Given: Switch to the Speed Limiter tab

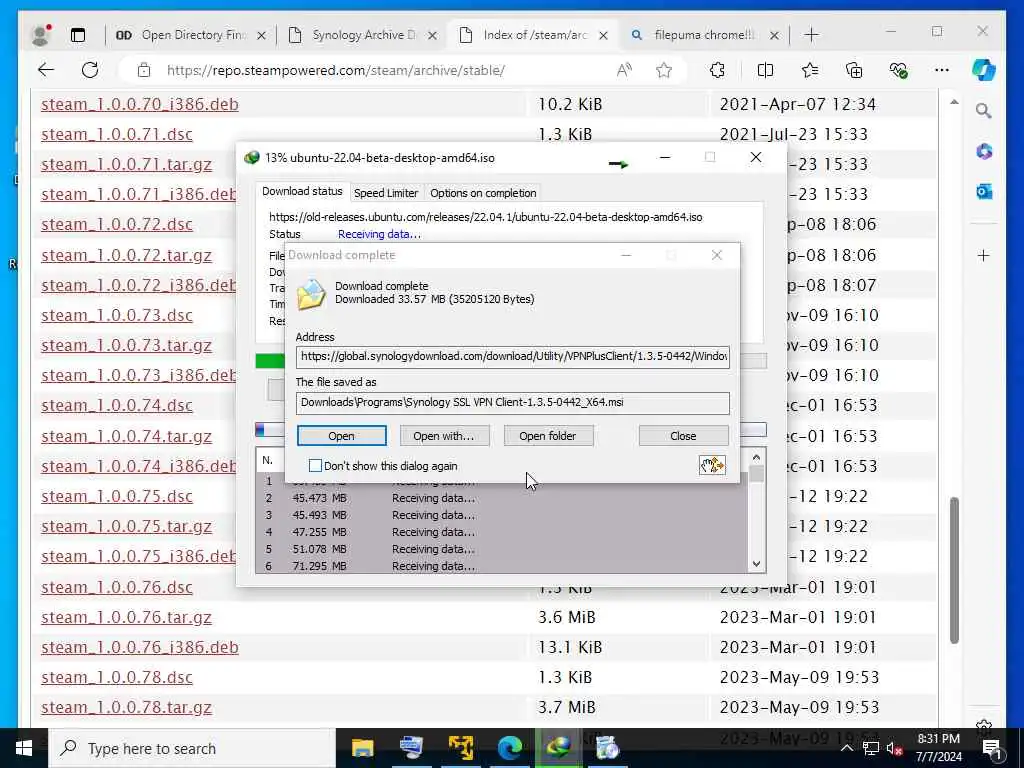Looking at the screenshot, I should click(x=385, y=193).
